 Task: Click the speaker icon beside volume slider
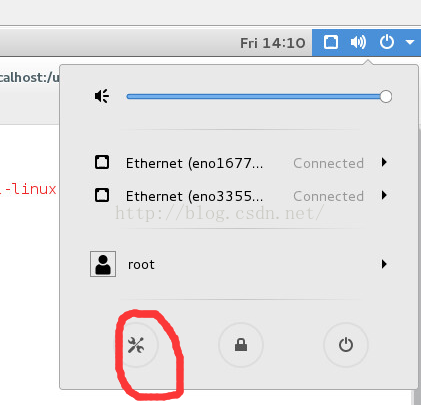[x=102, y=96]
